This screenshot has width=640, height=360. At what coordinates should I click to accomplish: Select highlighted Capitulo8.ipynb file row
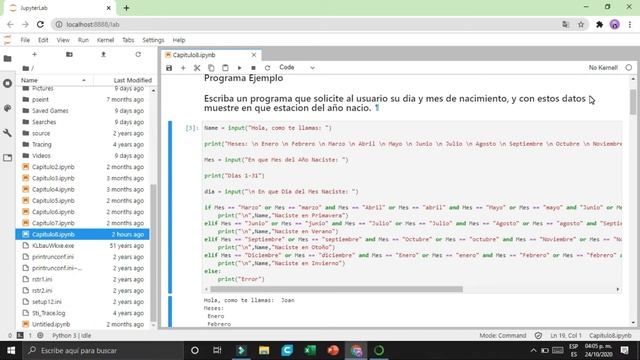[83, 234]
